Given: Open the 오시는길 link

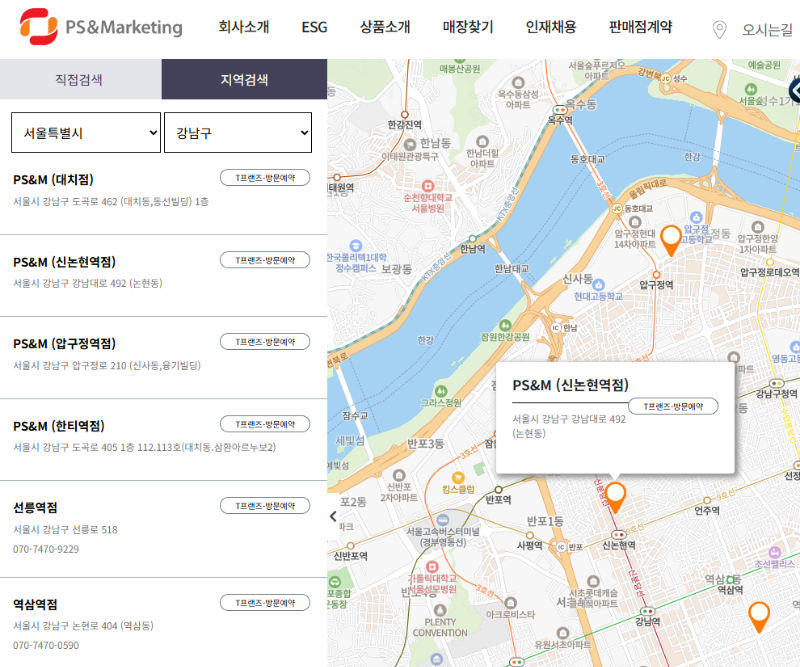Looking at the screenshot, I should coord(767,30).
